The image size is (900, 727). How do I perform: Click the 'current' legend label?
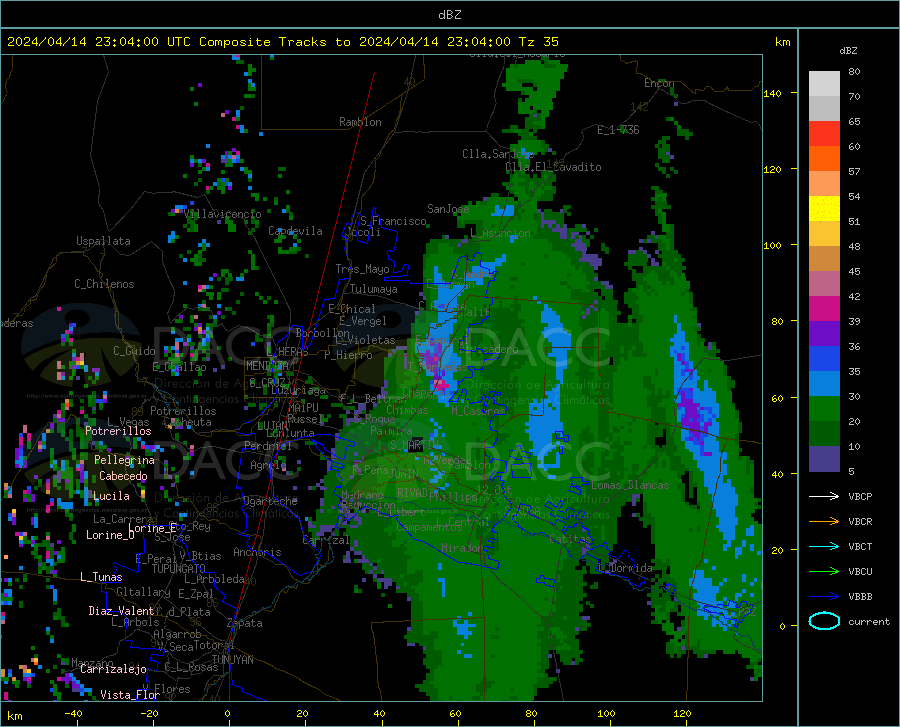click(x=869, y=621)
